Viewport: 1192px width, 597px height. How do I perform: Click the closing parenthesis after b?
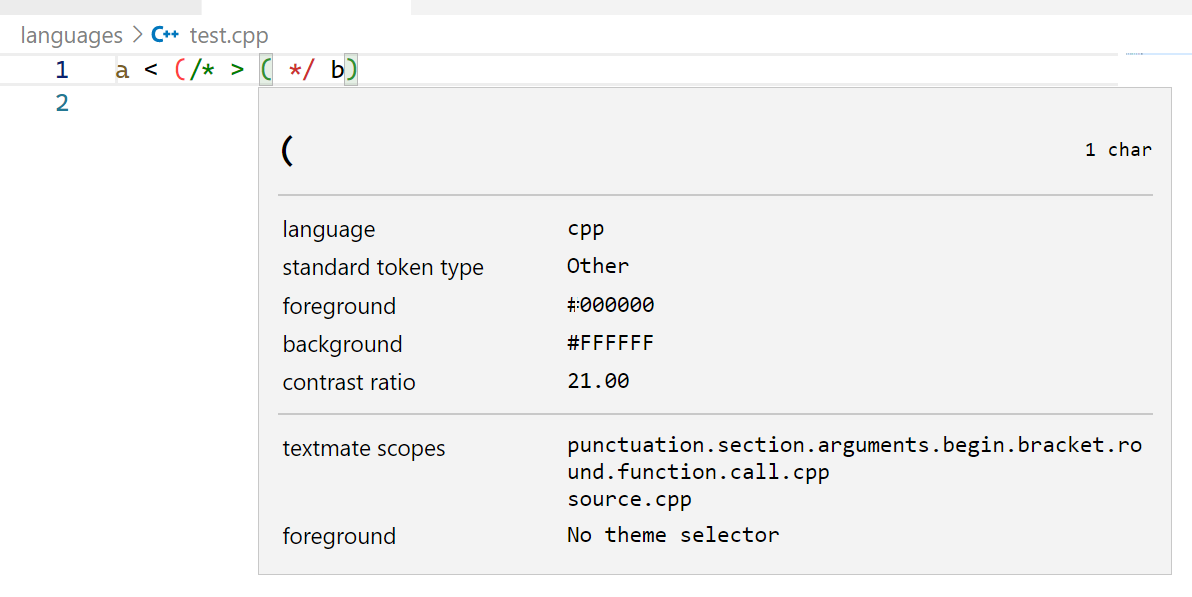click(351, 69)
